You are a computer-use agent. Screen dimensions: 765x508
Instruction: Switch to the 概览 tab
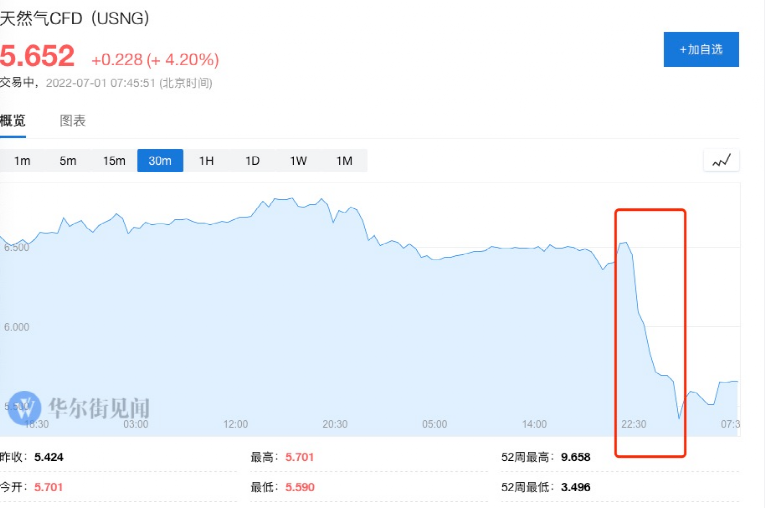(13, 121)
